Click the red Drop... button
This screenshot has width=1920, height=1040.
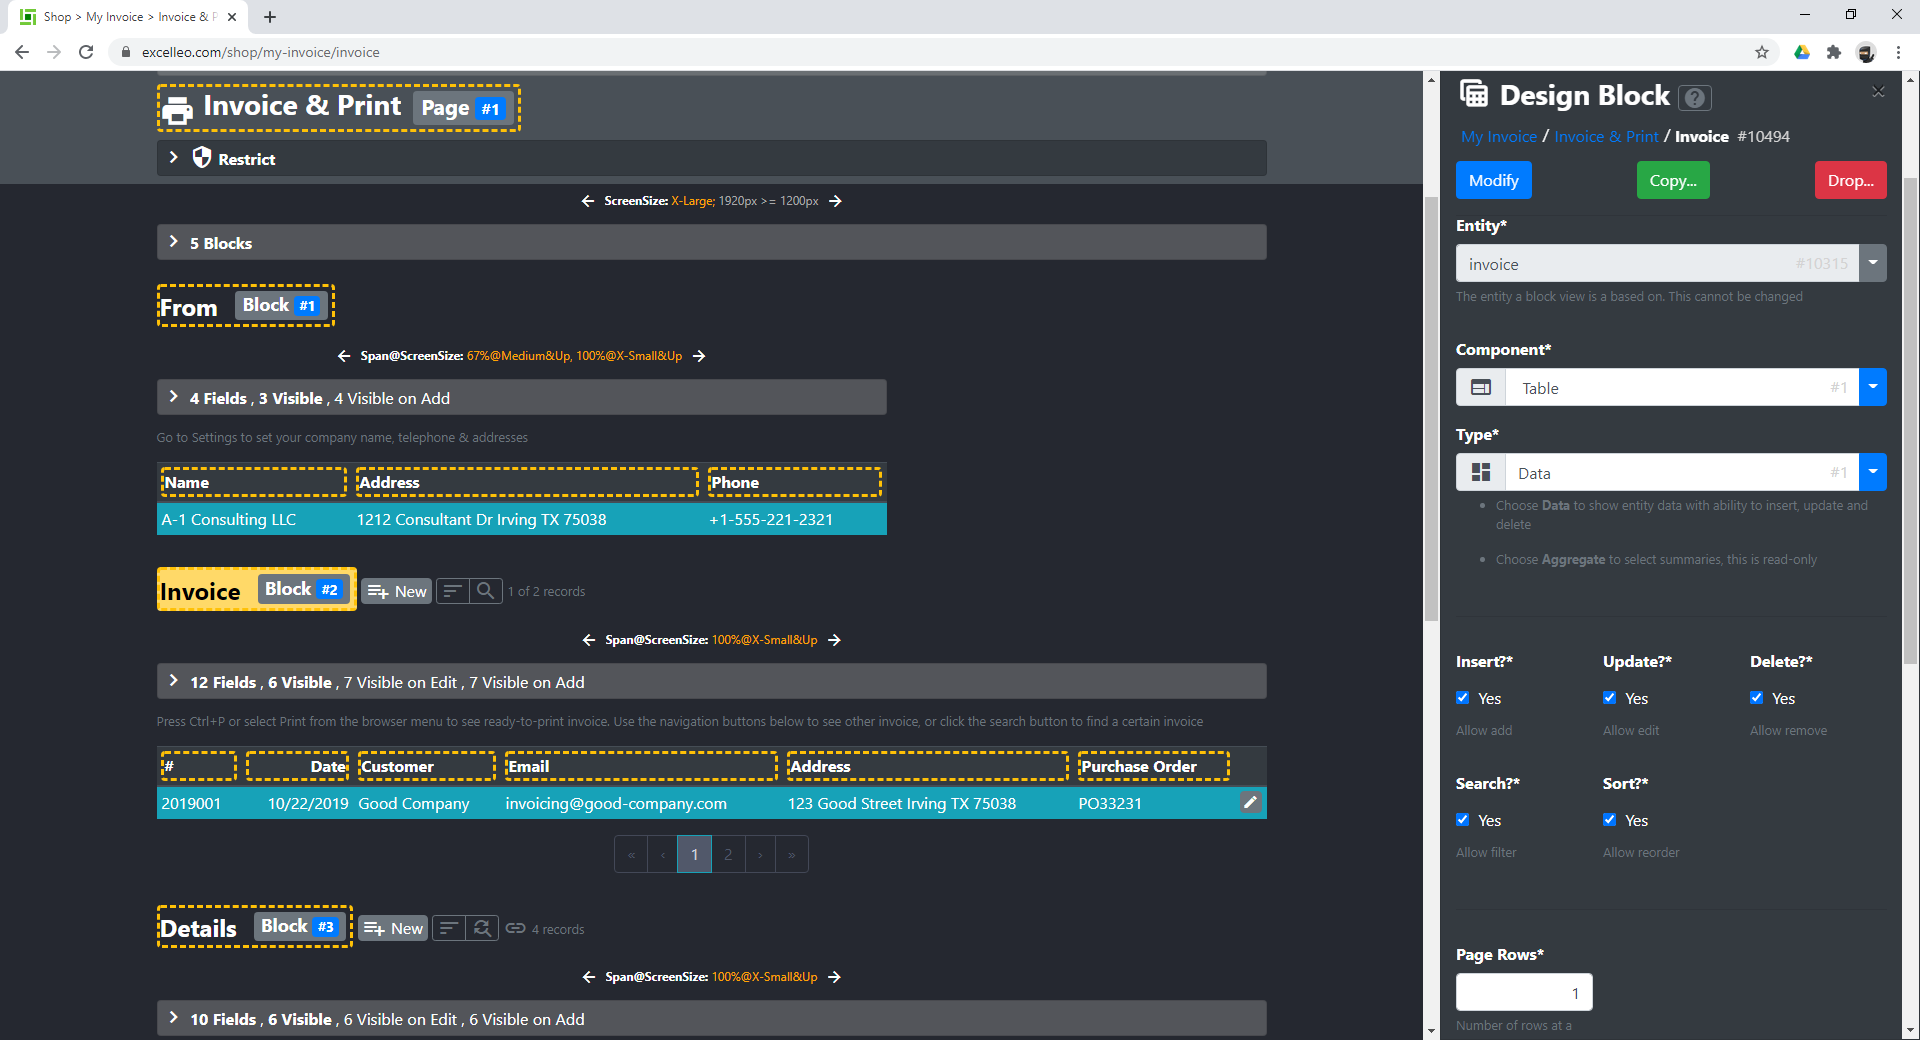coord(1851,180)
